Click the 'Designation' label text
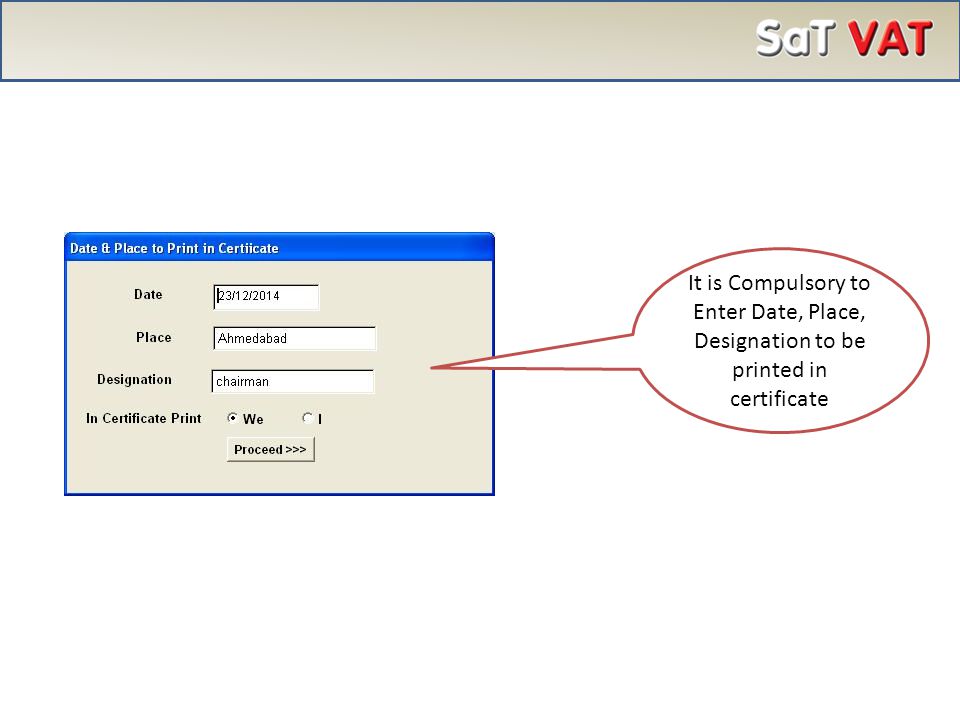 [134, 380]
